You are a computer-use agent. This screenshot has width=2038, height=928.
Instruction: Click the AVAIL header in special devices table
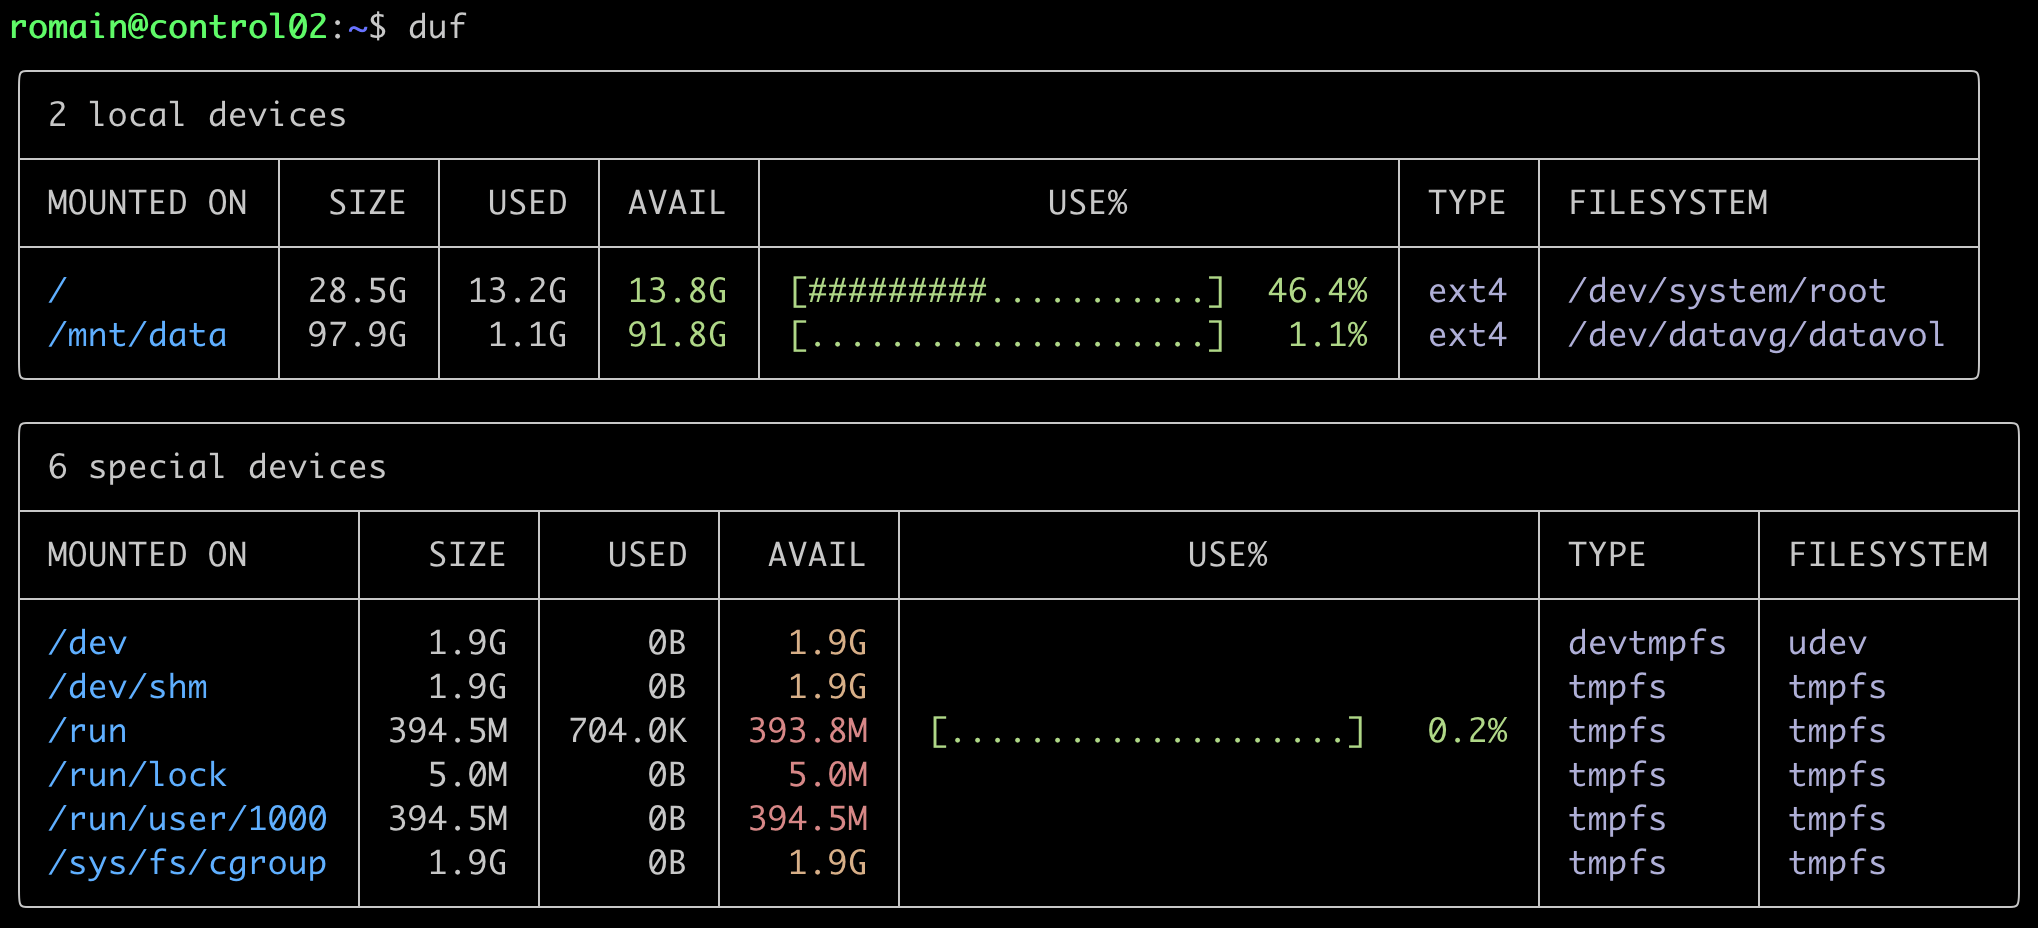(x=817, y=555)
